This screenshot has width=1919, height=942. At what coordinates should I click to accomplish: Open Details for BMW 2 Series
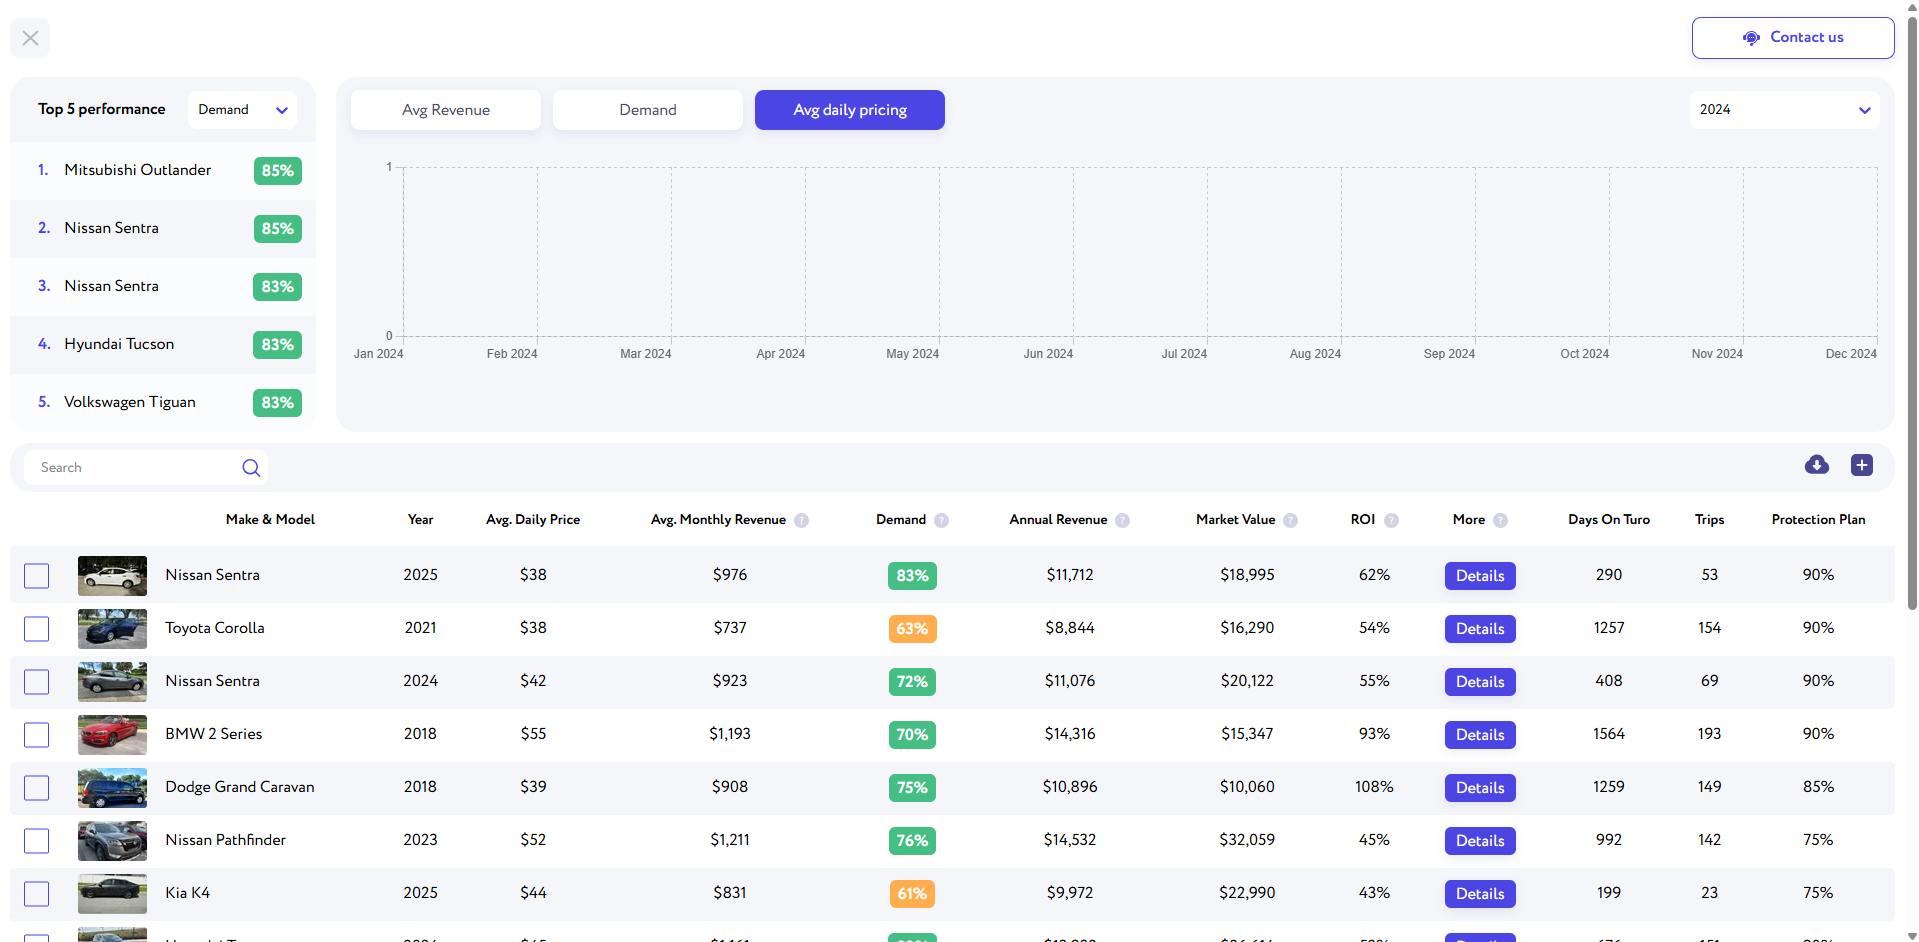click(1480, 735)
